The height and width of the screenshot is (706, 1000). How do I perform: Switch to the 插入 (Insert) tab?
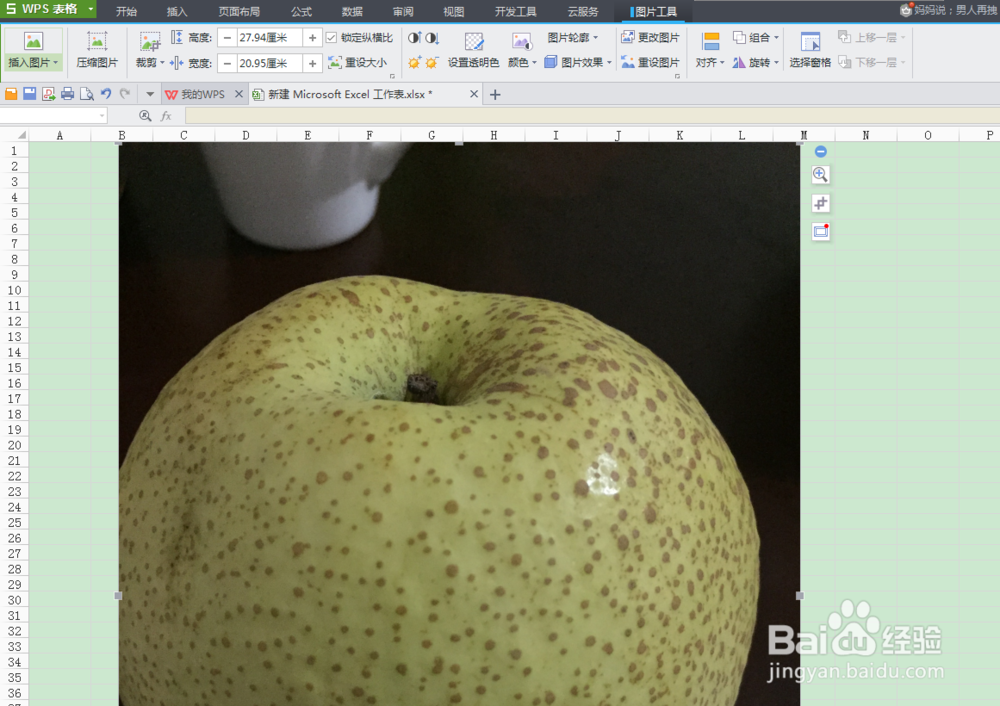point(177,11)
